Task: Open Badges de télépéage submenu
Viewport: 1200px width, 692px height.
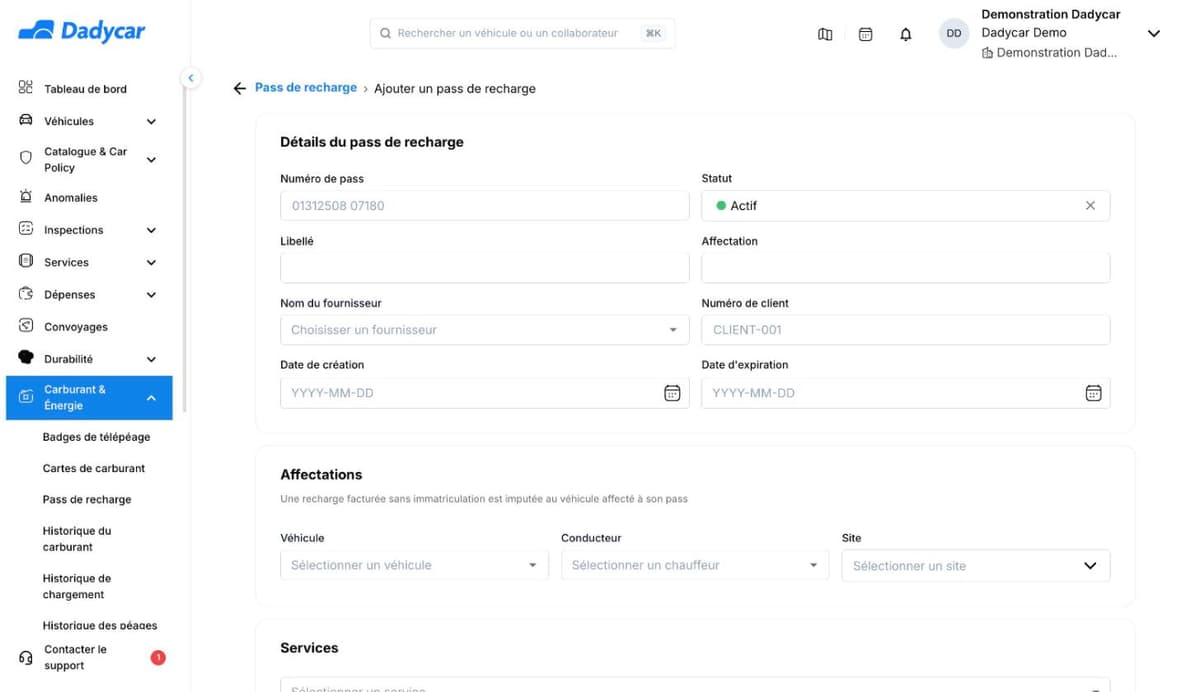Action: [97, 437]
